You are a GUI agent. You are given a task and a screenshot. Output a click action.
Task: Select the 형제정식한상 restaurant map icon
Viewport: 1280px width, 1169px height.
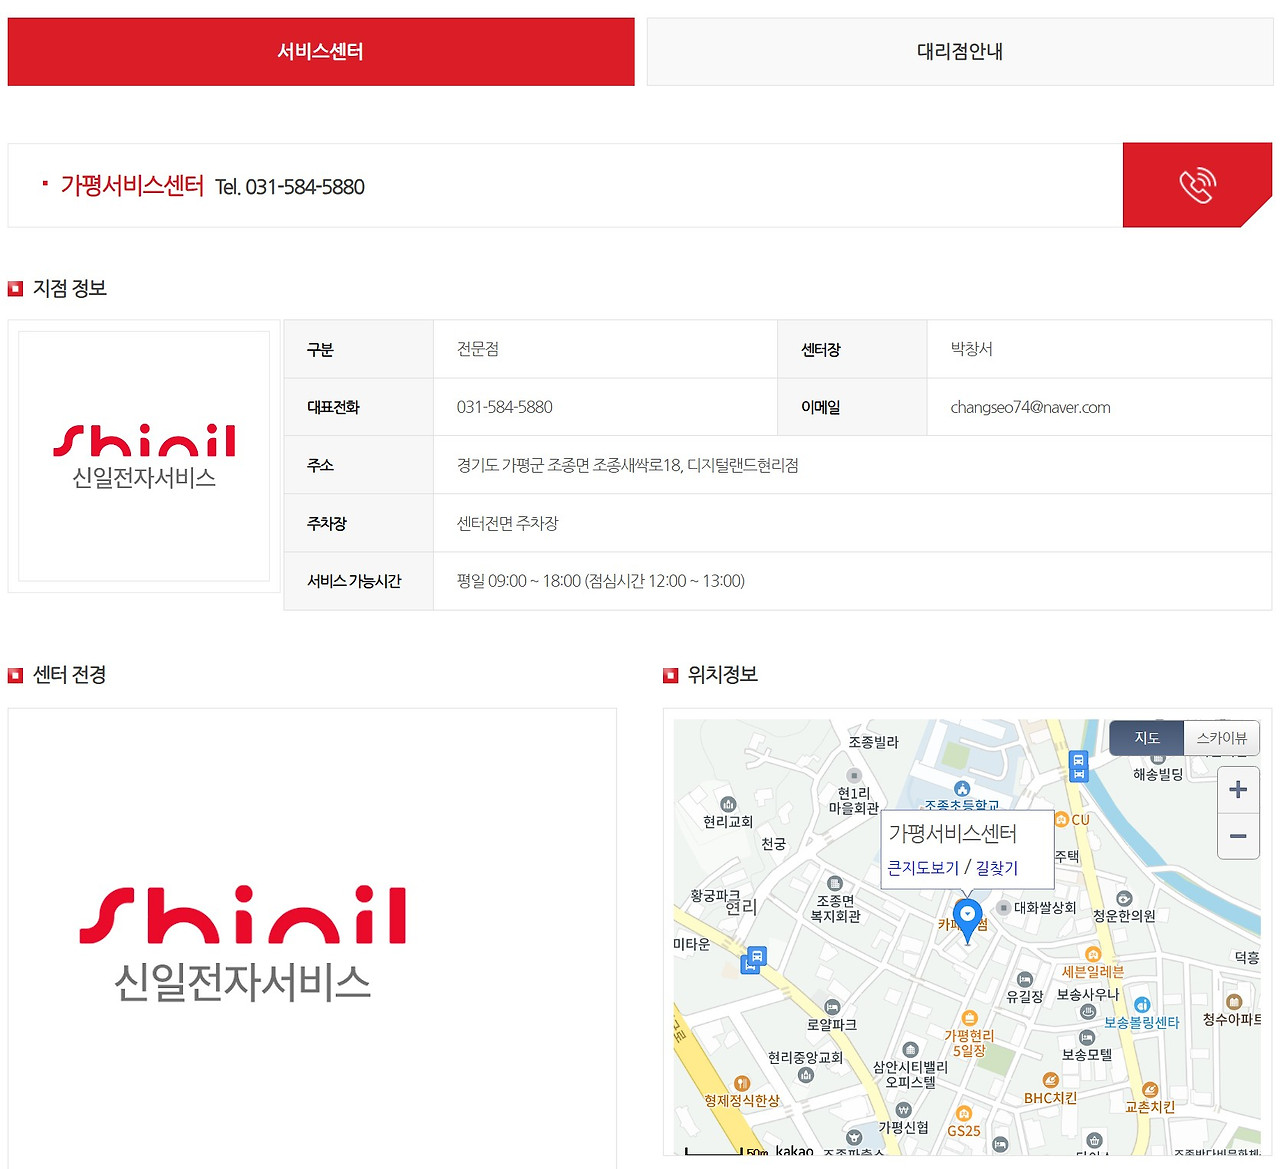pos(742,1083)
